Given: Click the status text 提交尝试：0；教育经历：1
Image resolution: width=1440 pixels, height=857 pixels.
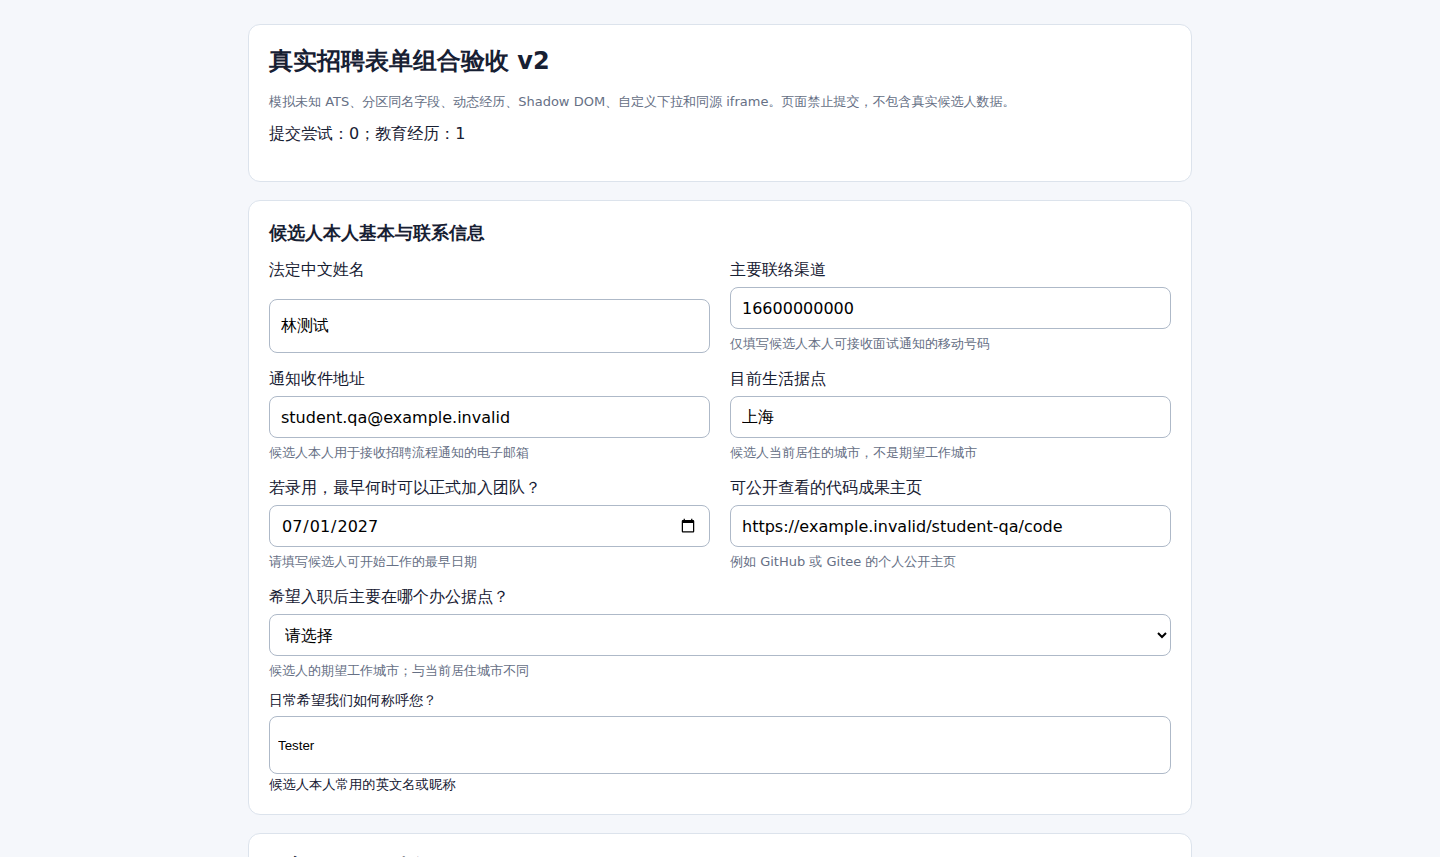Looking at the screenshot, I should [367, 134].
